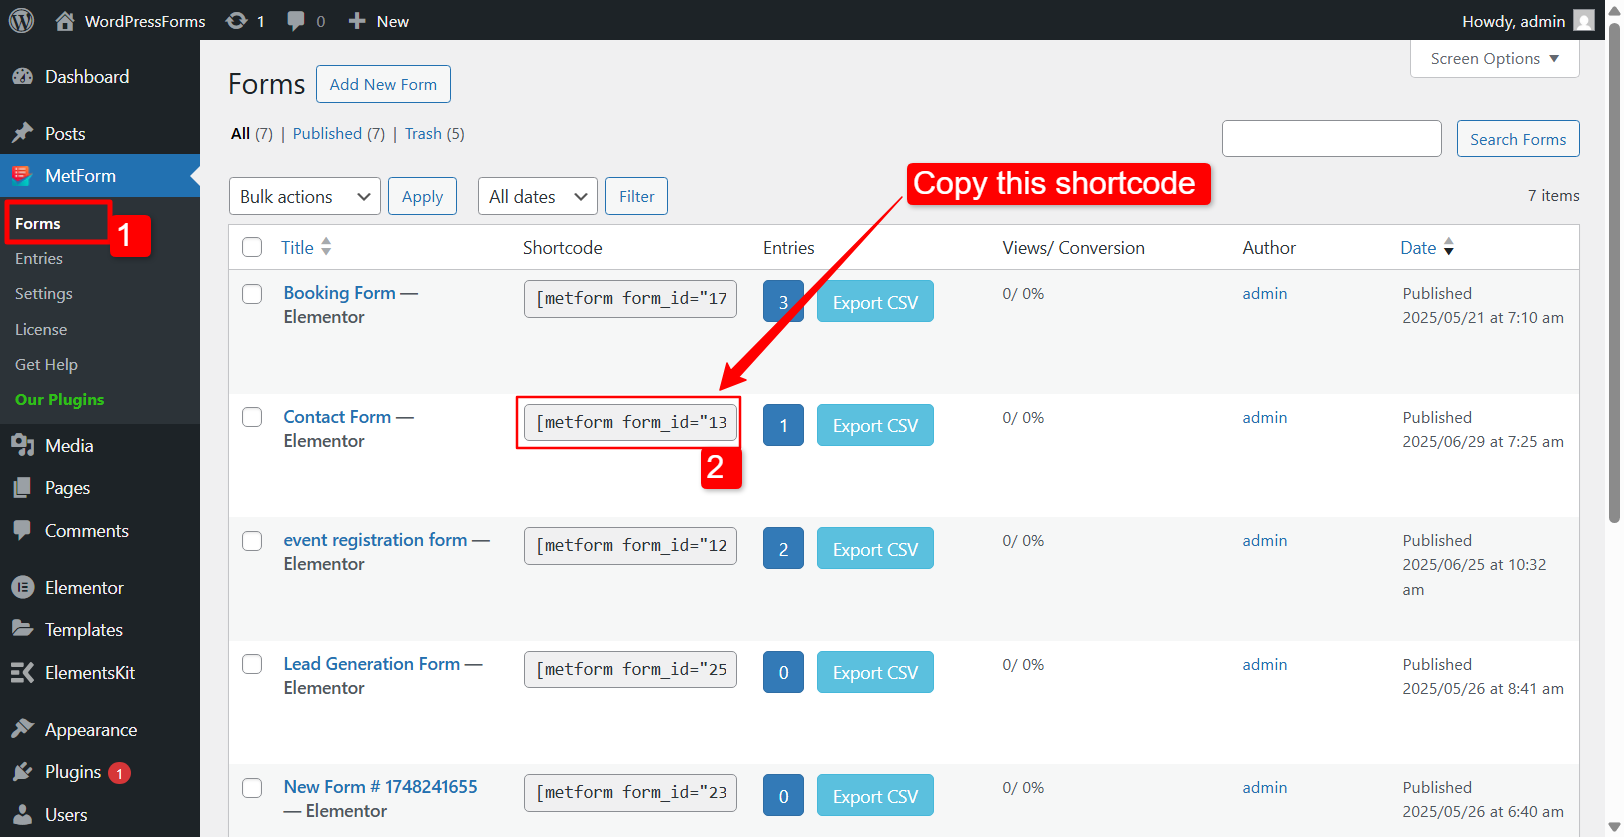Check the Booking Form row checkbox

pyautogui.click(x=252, y=294)
